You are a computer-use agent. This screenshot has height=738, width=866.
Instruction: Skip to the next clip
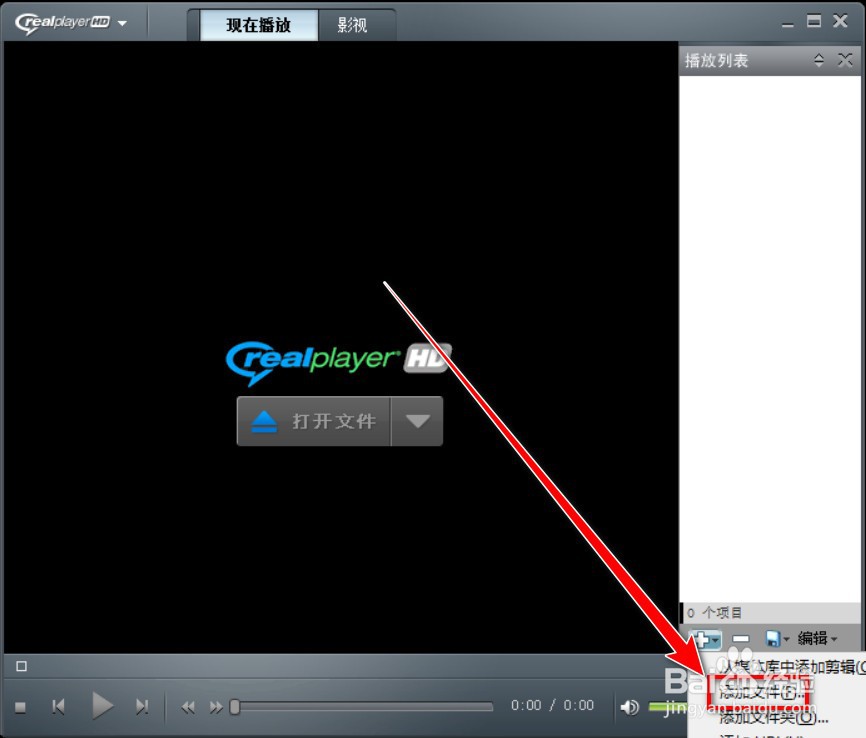(142, 707)
